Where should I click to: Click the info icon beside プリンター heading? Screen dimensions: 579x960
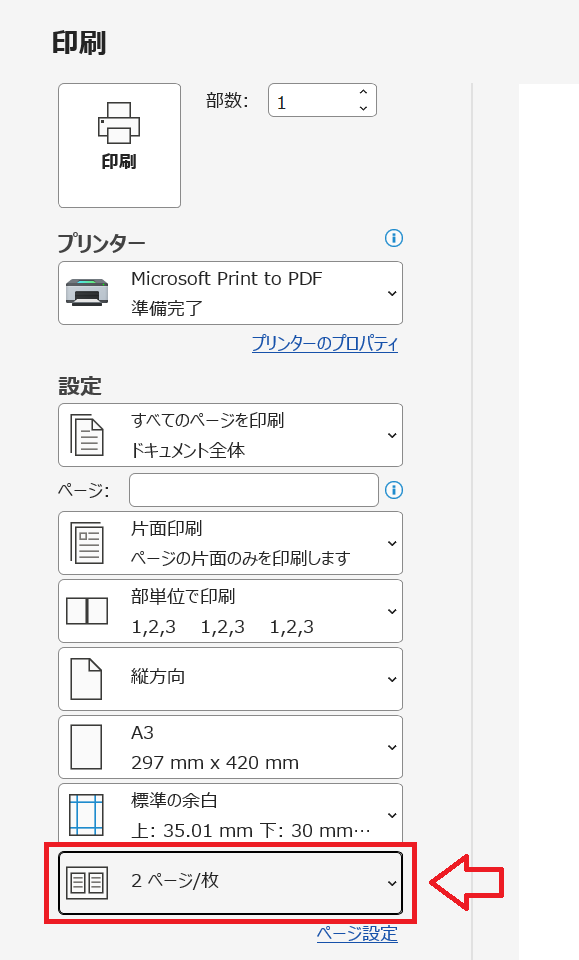pos(394,238)
